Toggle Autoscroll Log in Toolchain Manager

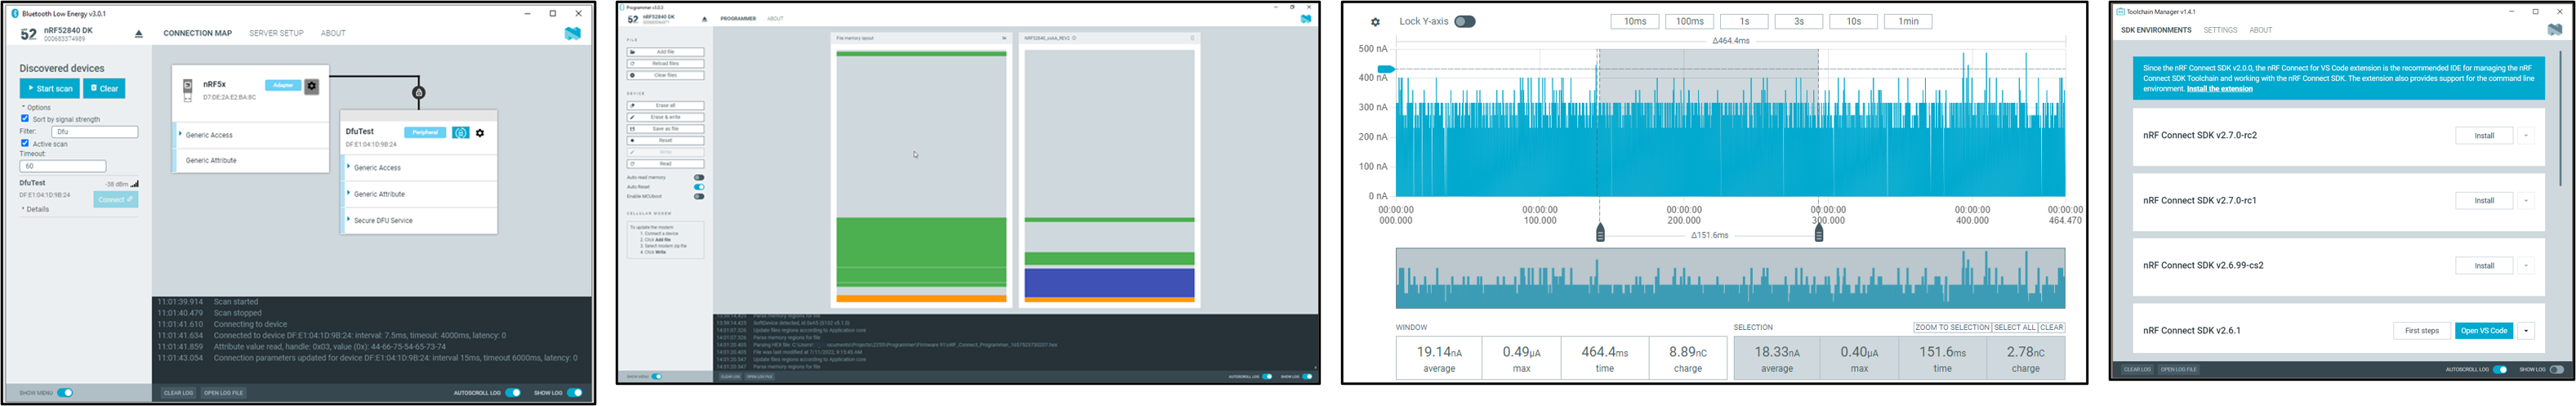tap(2500, 370)
